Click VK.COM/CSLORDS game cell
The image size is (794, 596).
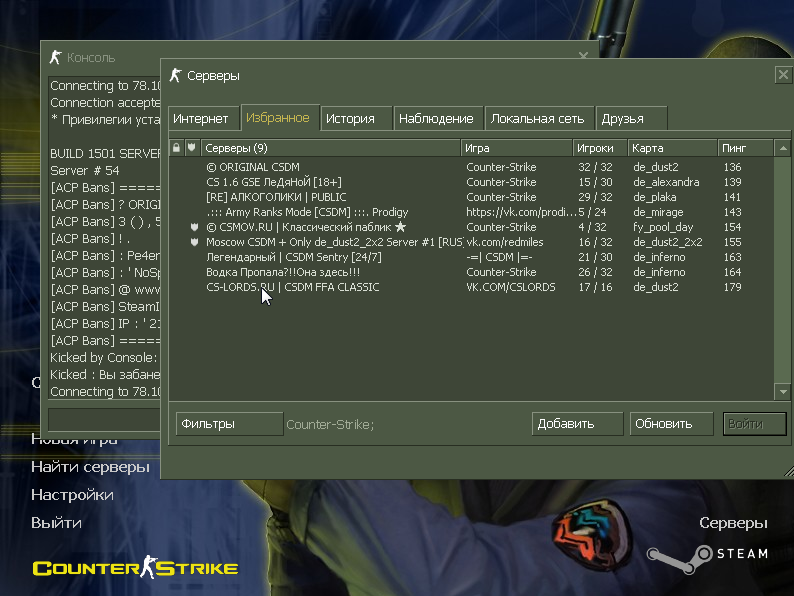510,287
